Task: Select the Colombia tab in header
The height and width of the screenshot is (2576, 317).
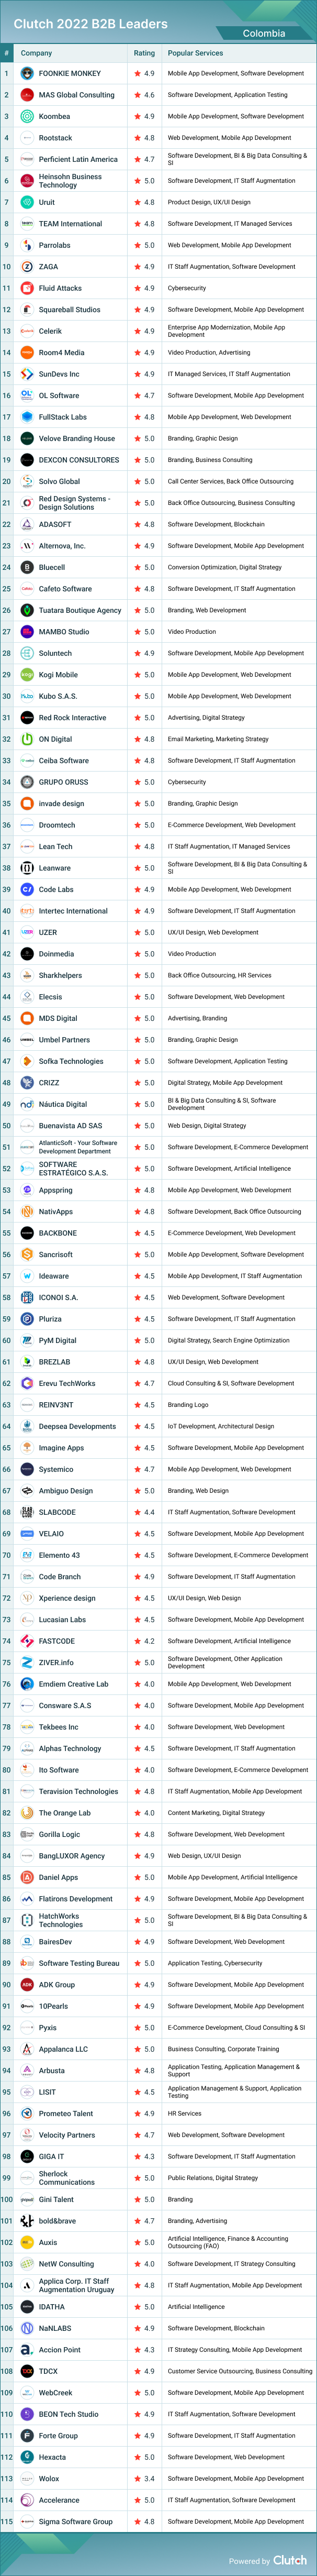Action: pos(264,33)
